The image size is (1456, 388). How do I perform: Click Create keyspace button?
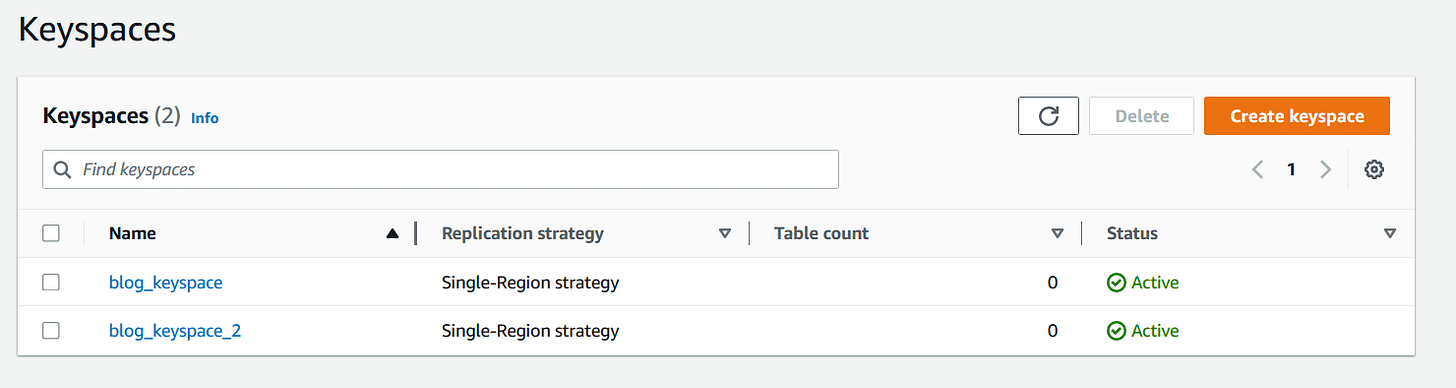1297,116
